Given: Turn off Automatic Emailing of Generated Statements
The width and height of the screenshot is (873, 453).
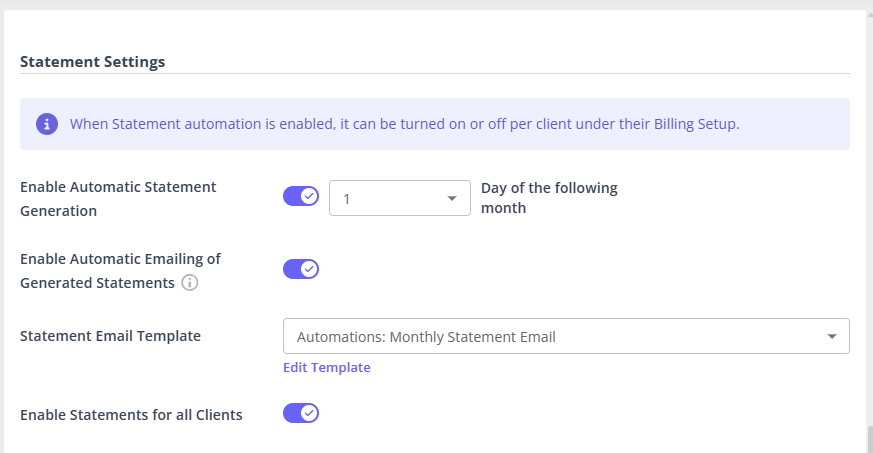Looking at the screenshot, I should [x=300, y=269].
